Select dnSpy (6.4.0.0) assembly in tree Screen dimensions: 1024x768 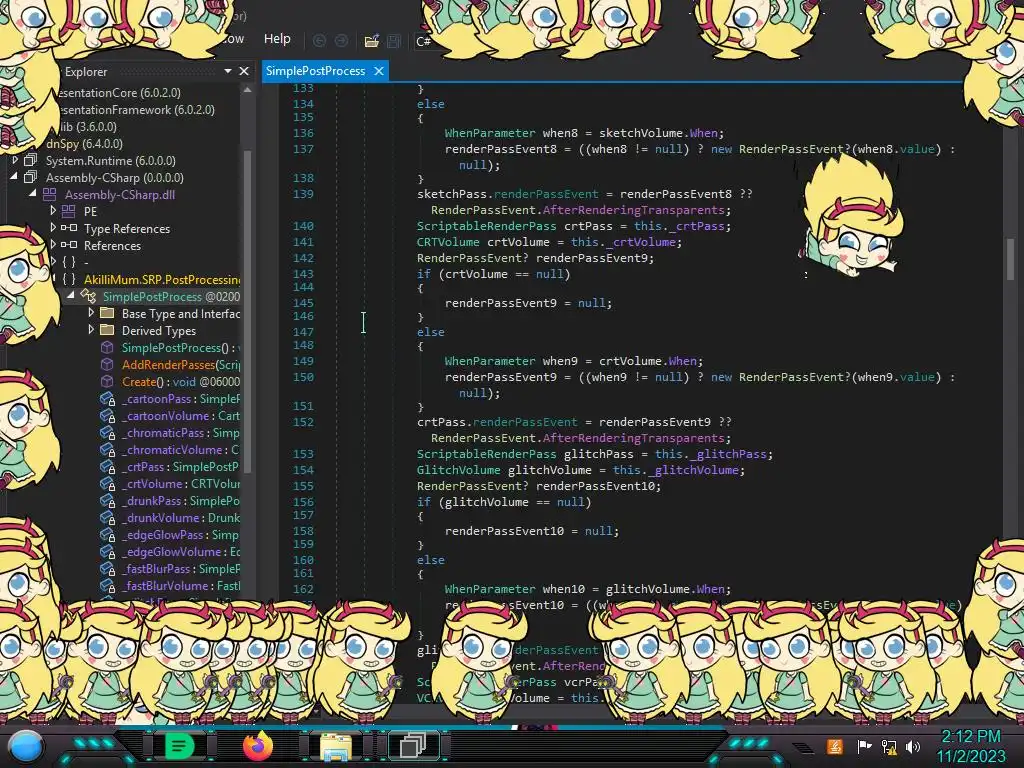coord(84,143)
